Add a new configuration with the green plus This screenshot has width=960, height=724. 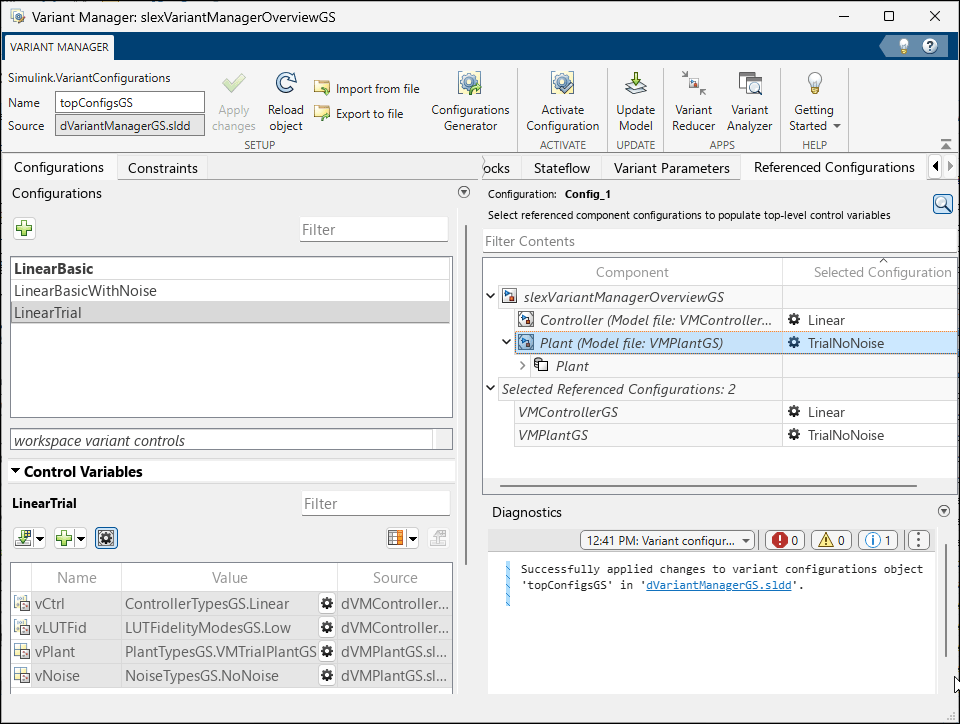tap(24, 228)
